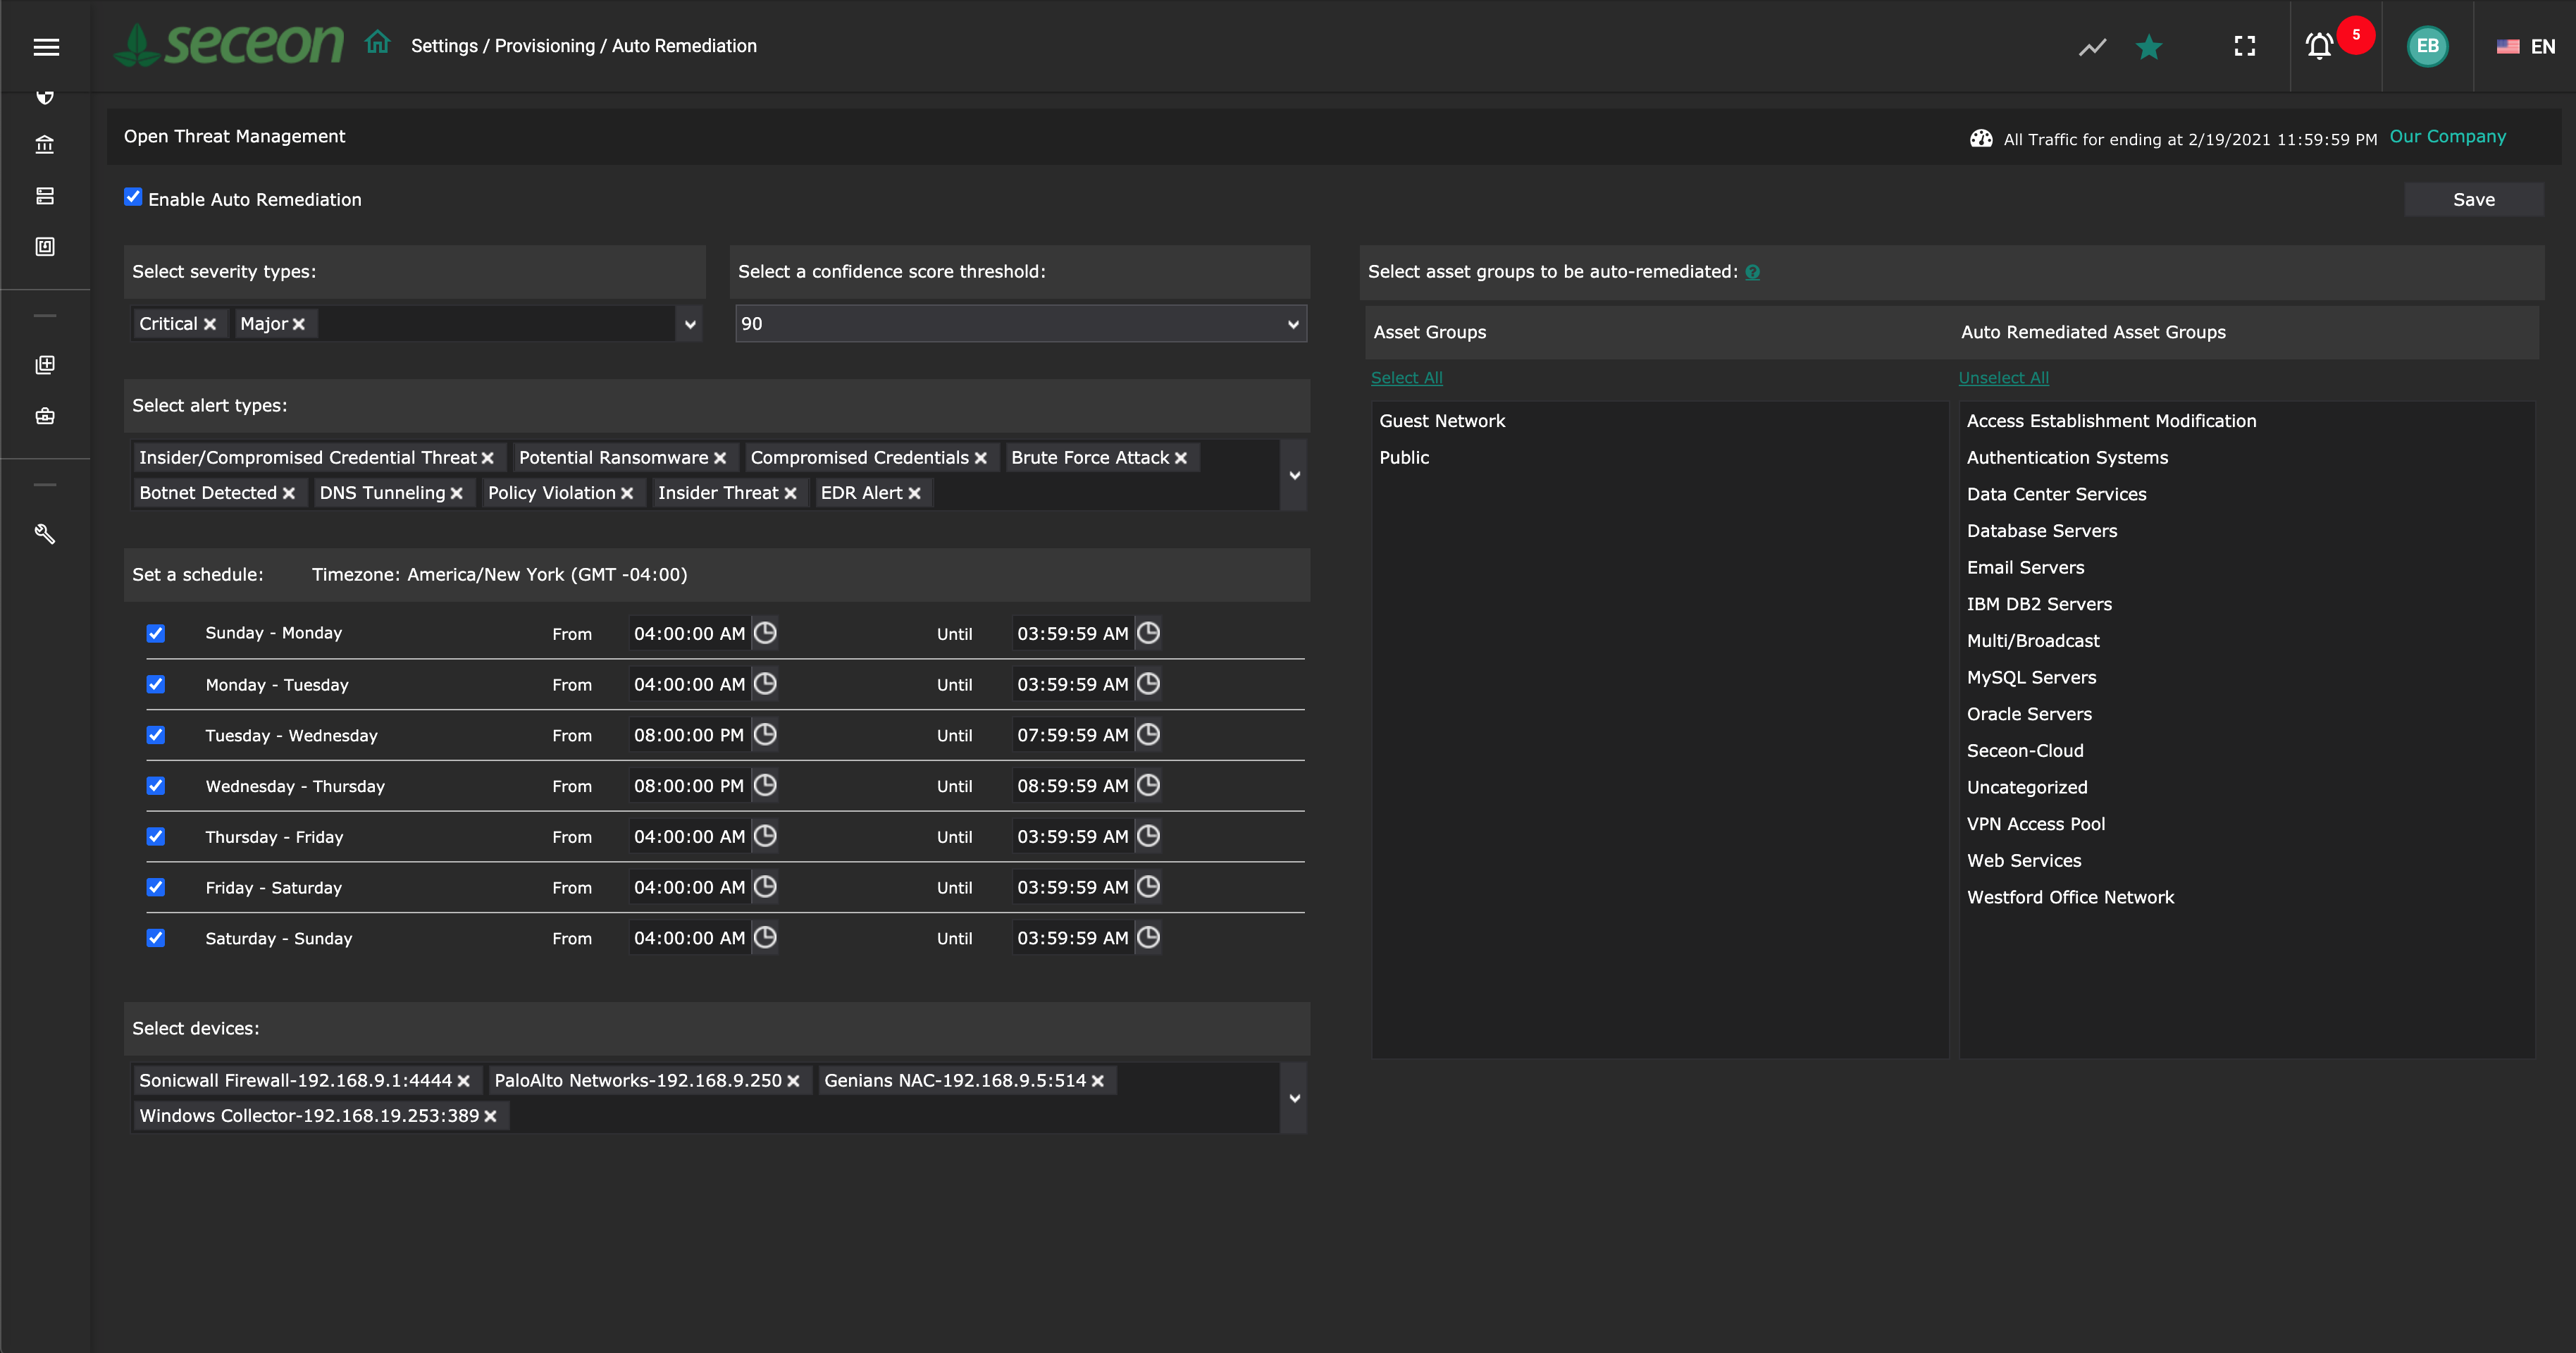
Task: Click the Unselect All link
Action: [x=2003, y=378]
